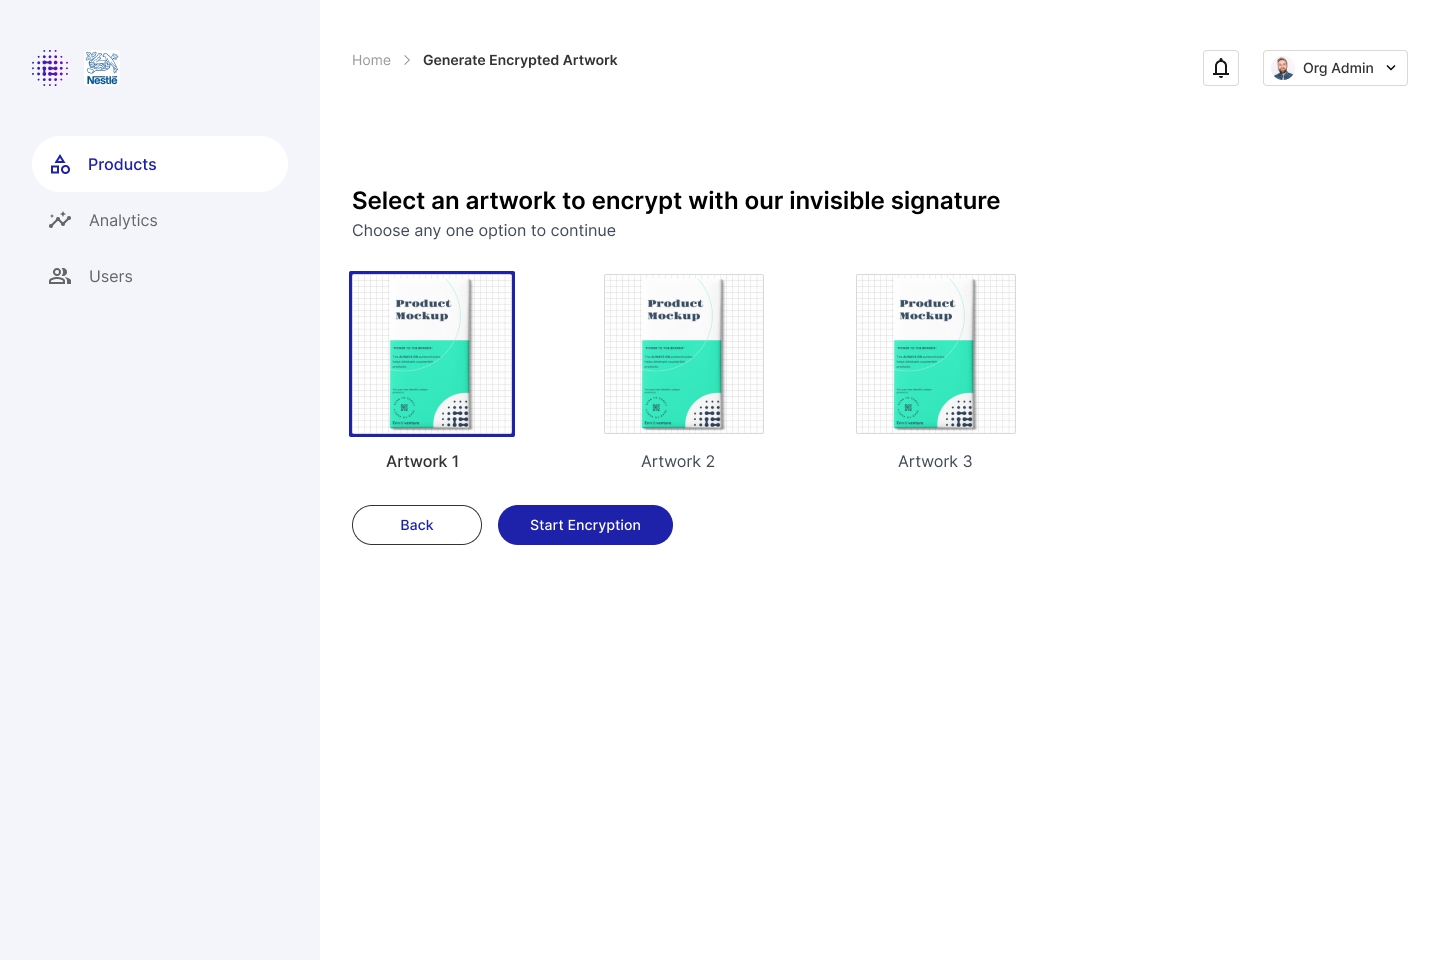Click the Nestlé brand logo
1440x960 pixels.
pyautogui.click(x=102, y=68)
